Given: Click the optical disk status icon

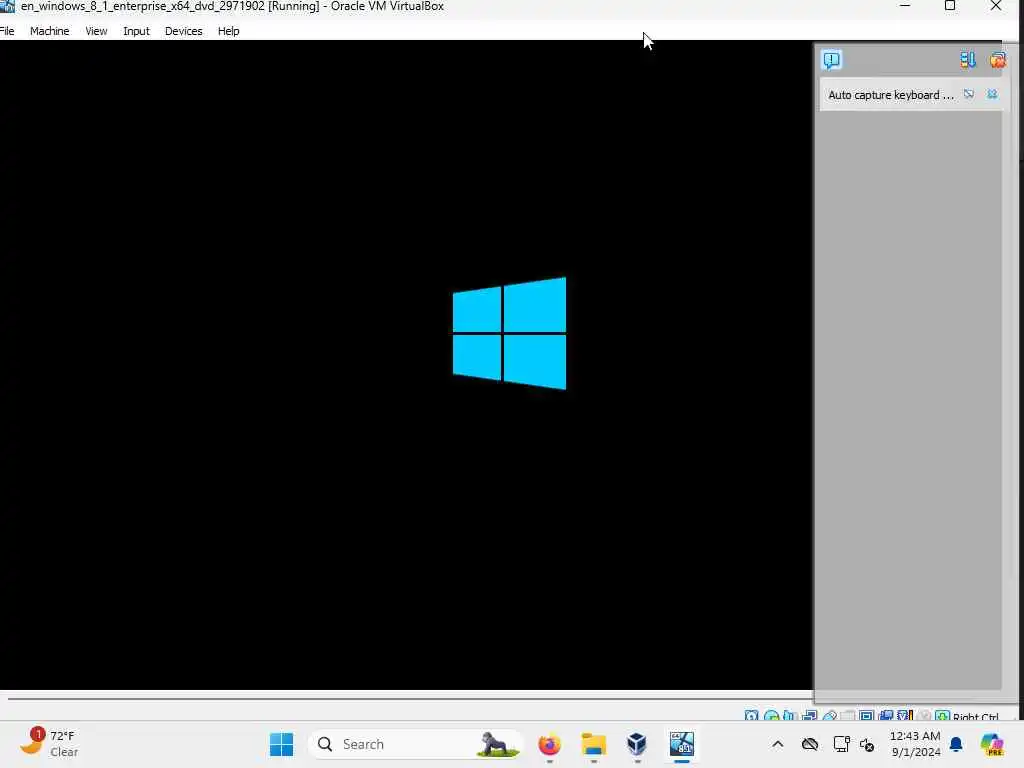Looking at the screenshot, I should tap(771, 716).
